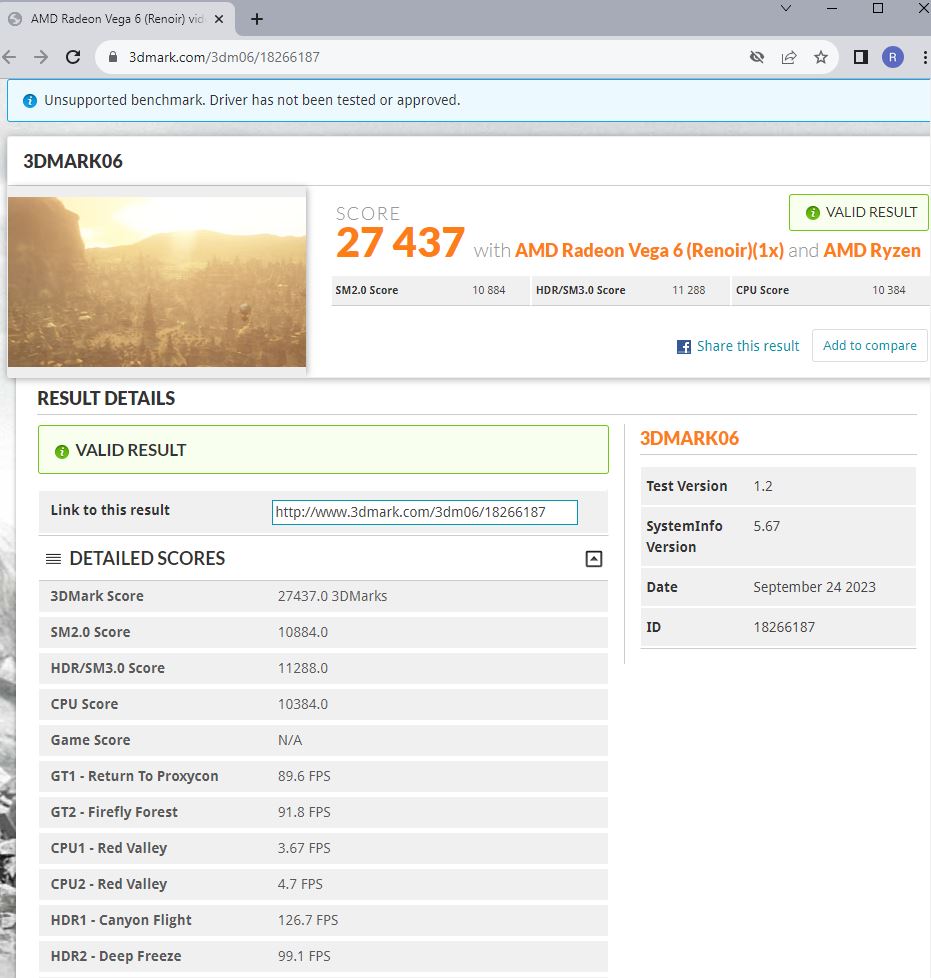View site information via the padlock icon
The width and height of the screenshot is (931, 978).
113,57
